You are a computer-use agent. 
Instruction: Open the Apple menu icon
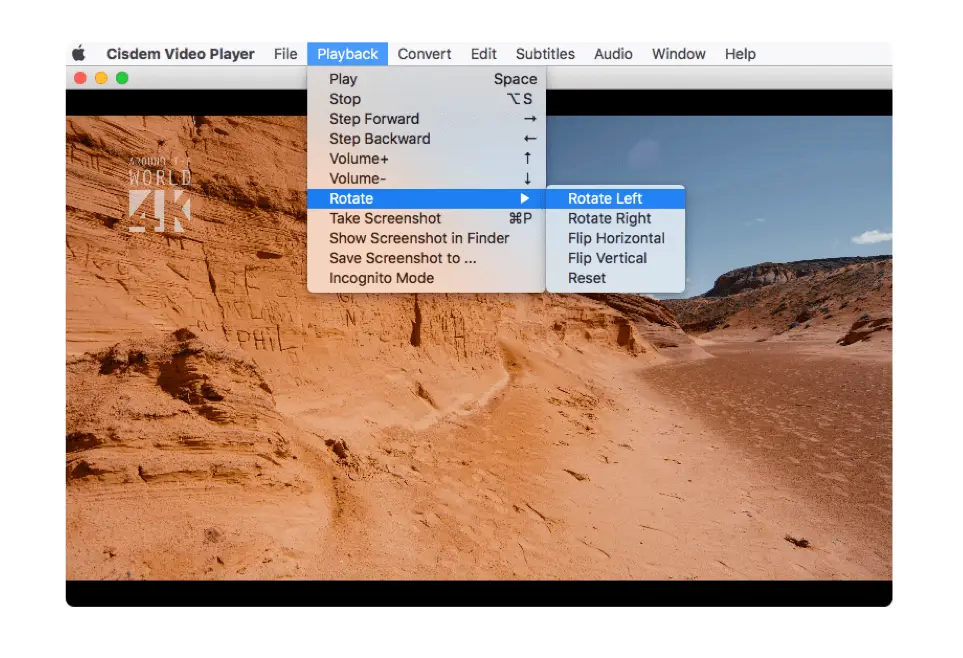click(x=79, y=53)
